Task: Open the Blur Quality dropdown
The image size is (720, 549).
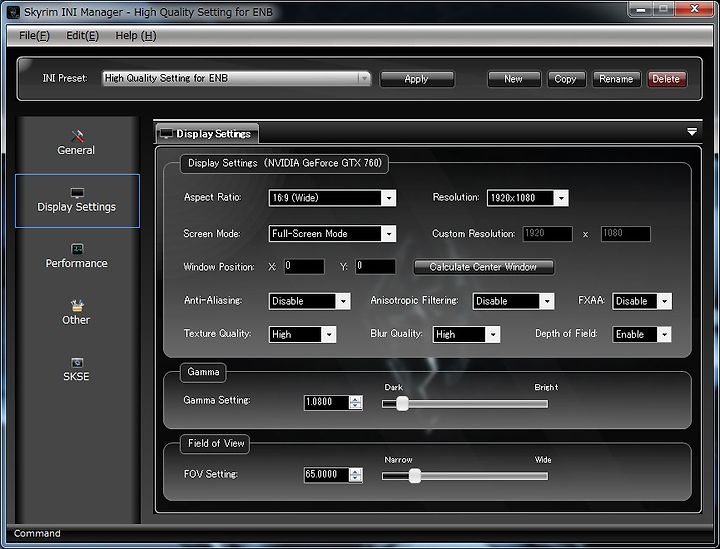Action: (x=466, y=334)
